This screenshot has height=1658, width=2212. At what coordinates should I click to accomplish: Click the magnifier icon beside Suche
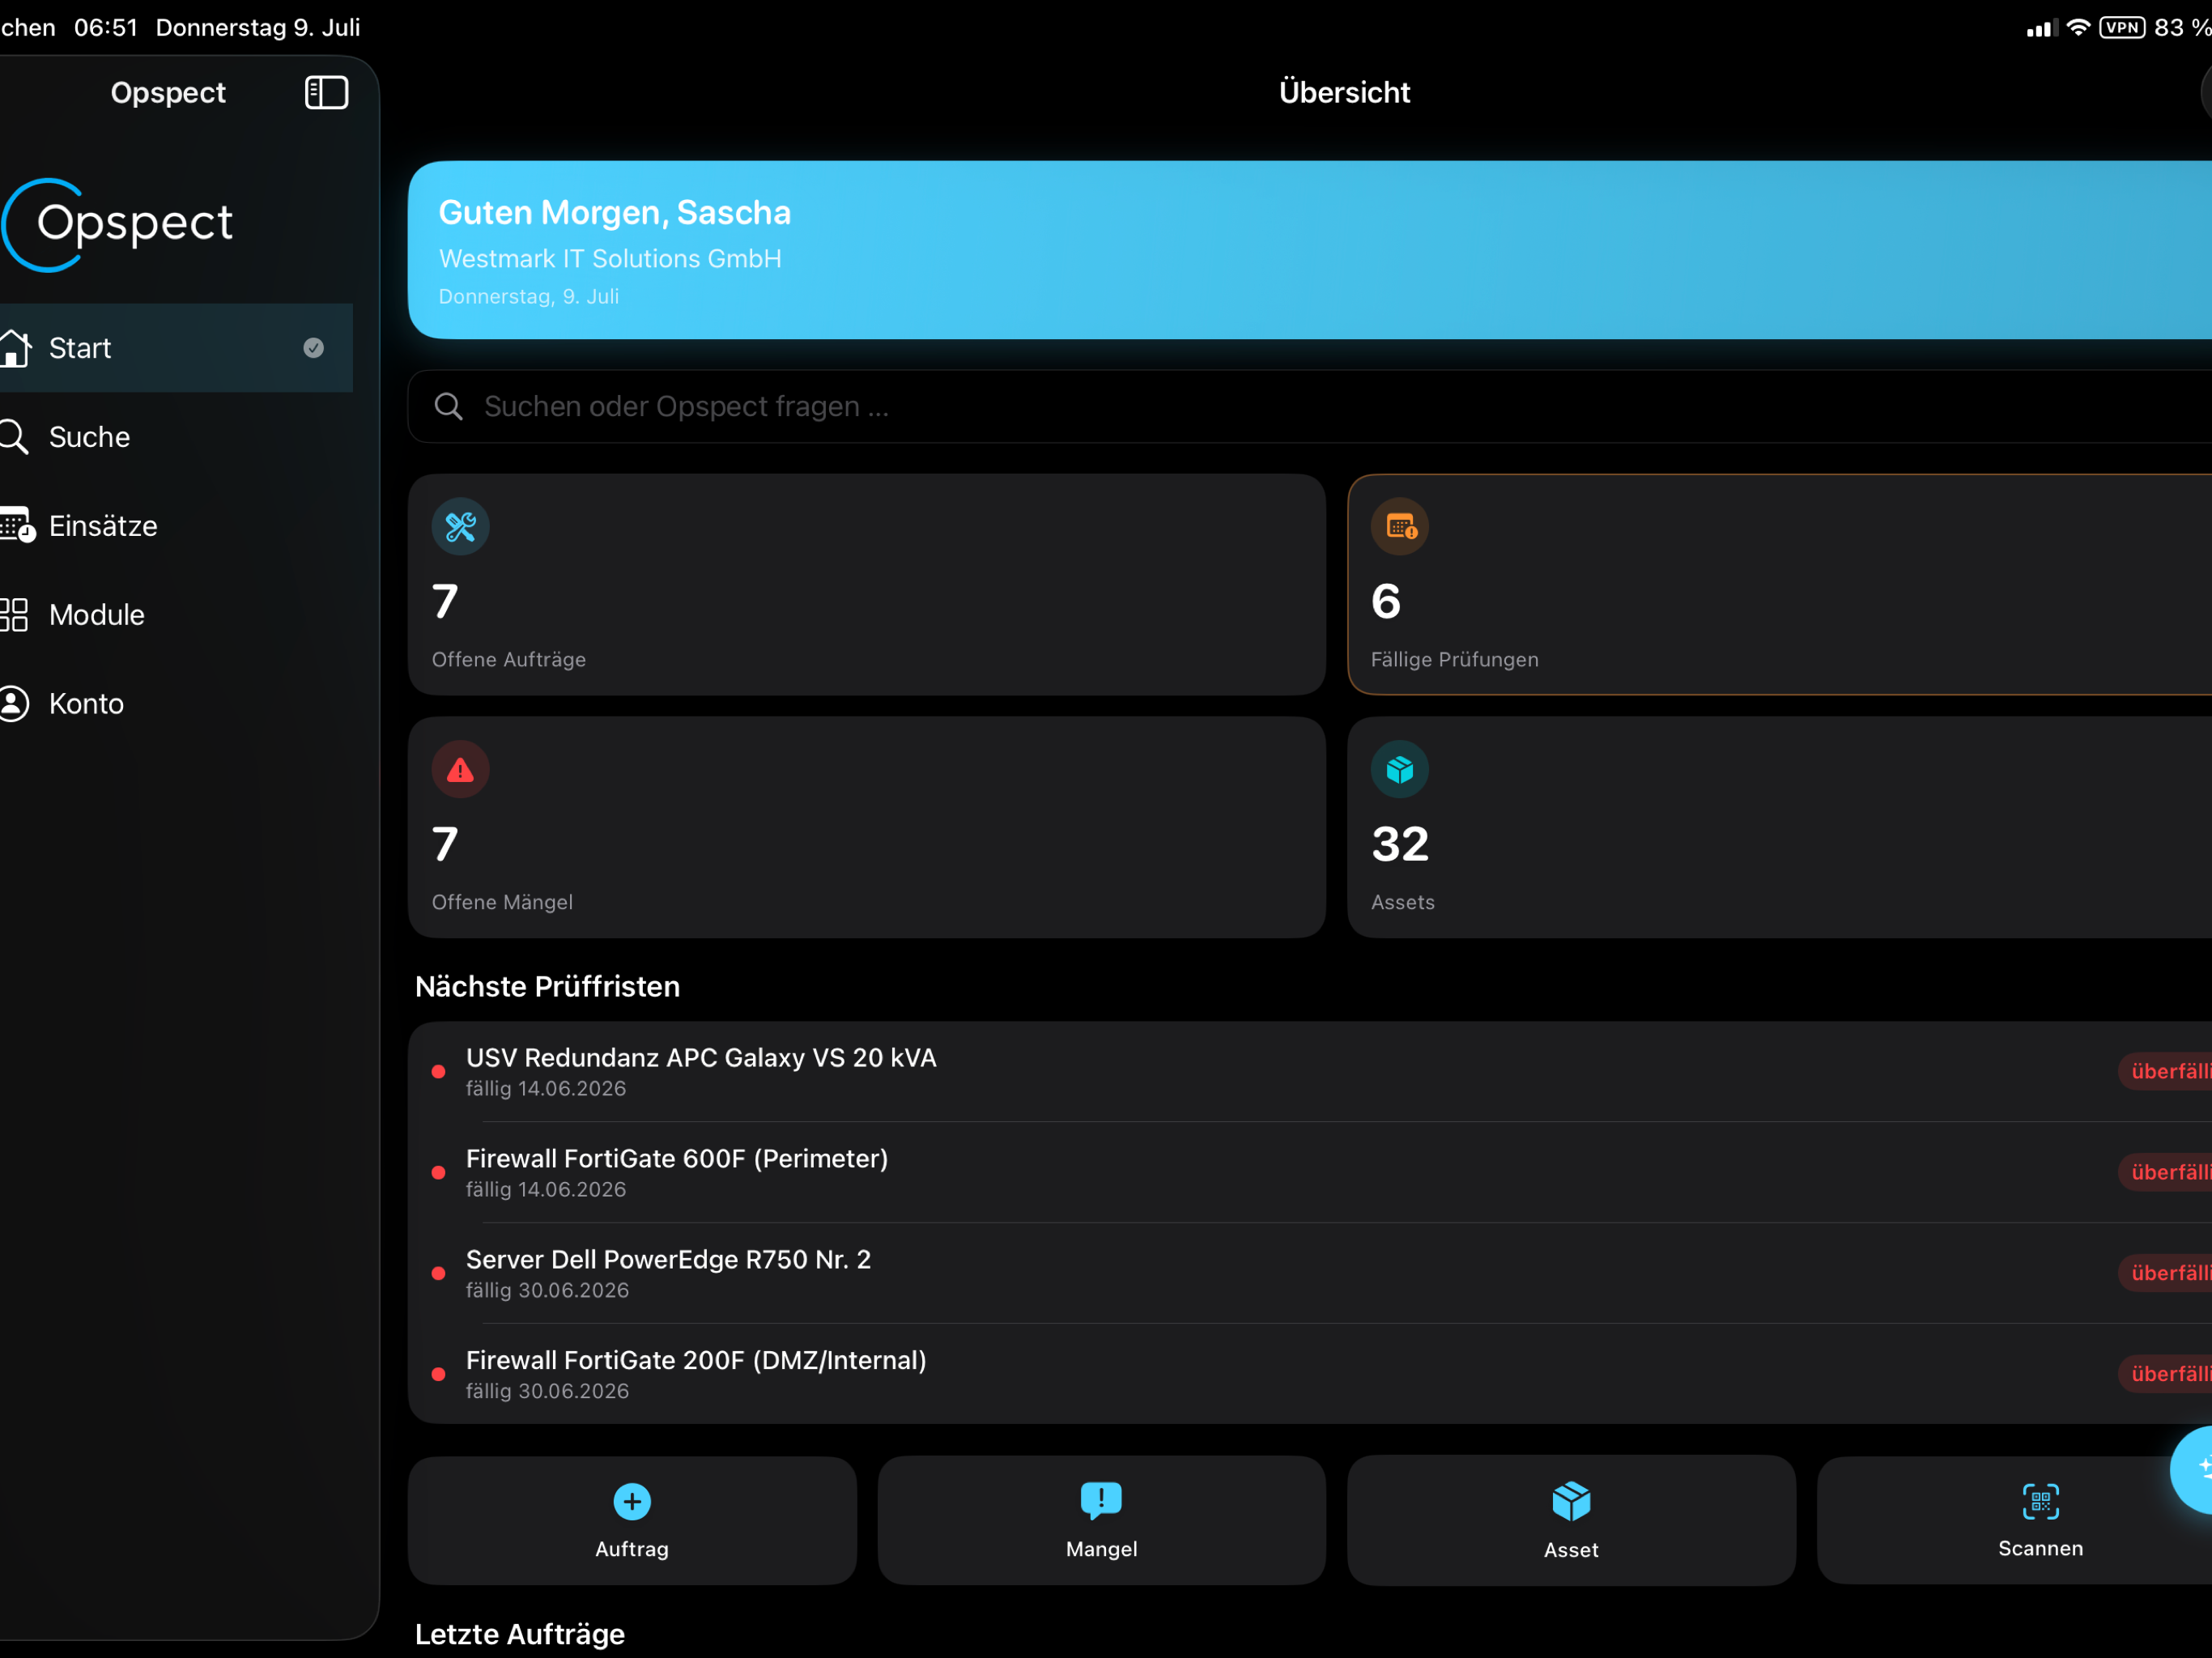point(14,437)
